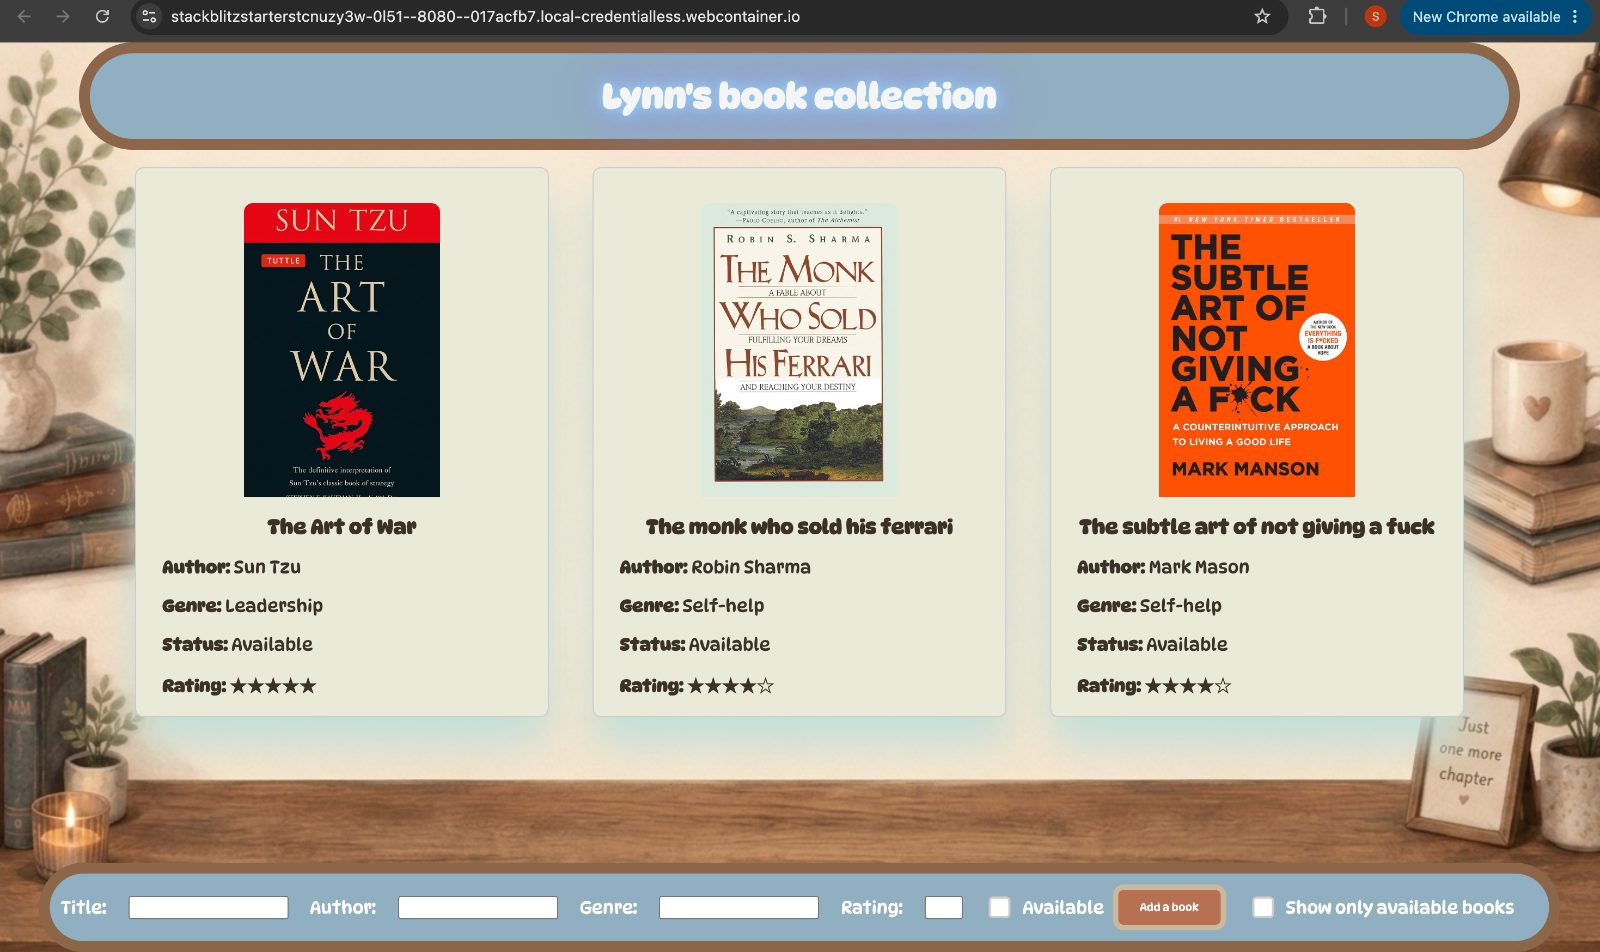
Task: Open the Chrome three-dot menu
Action: click(1575, 17)
